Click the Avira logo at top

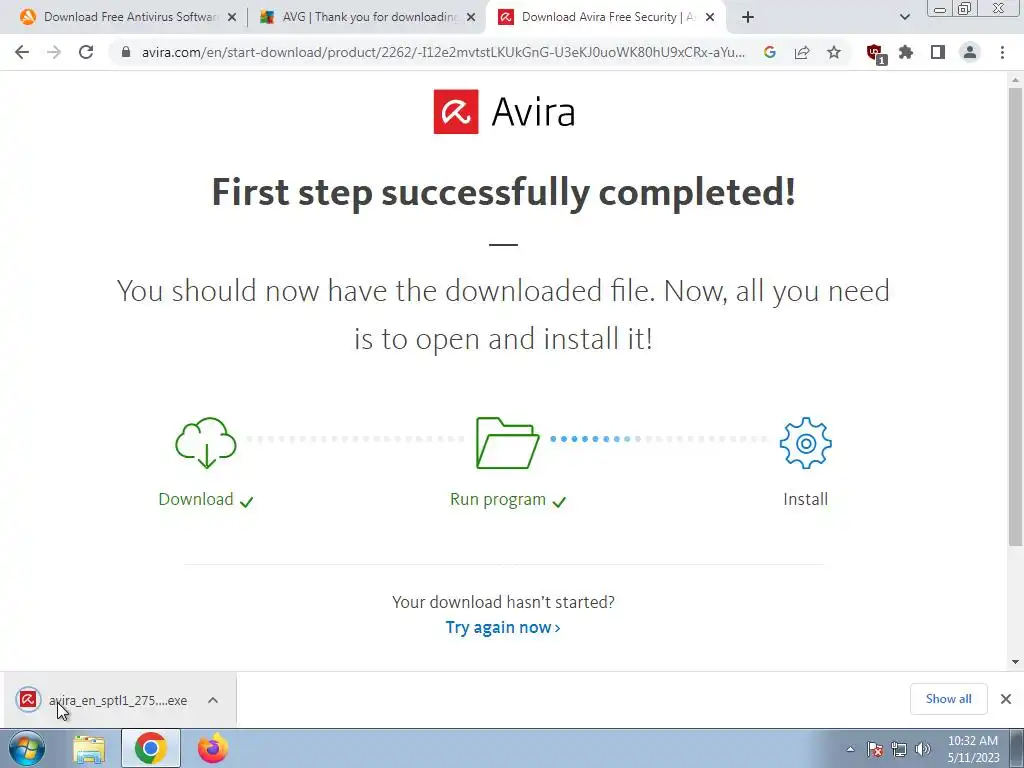pyautogui.click(x=504, y=112)
